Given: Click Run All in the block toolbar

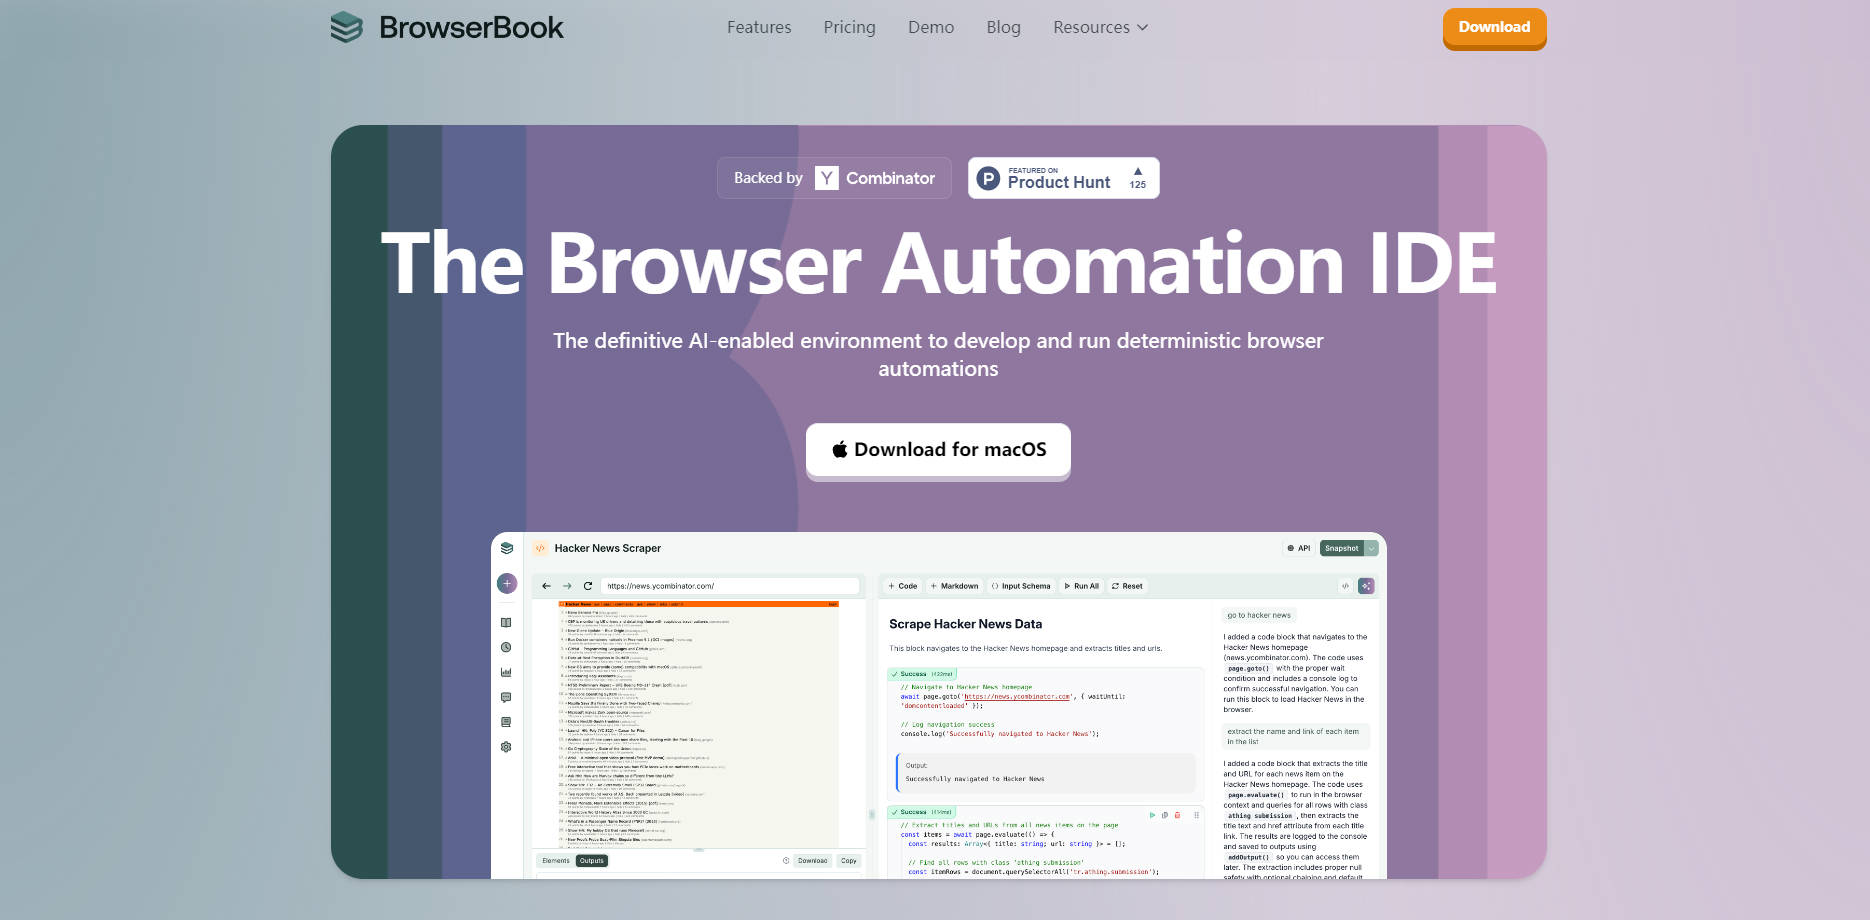Looking at the screenshot, I should pyautogui.click(x=1081, y=586).
